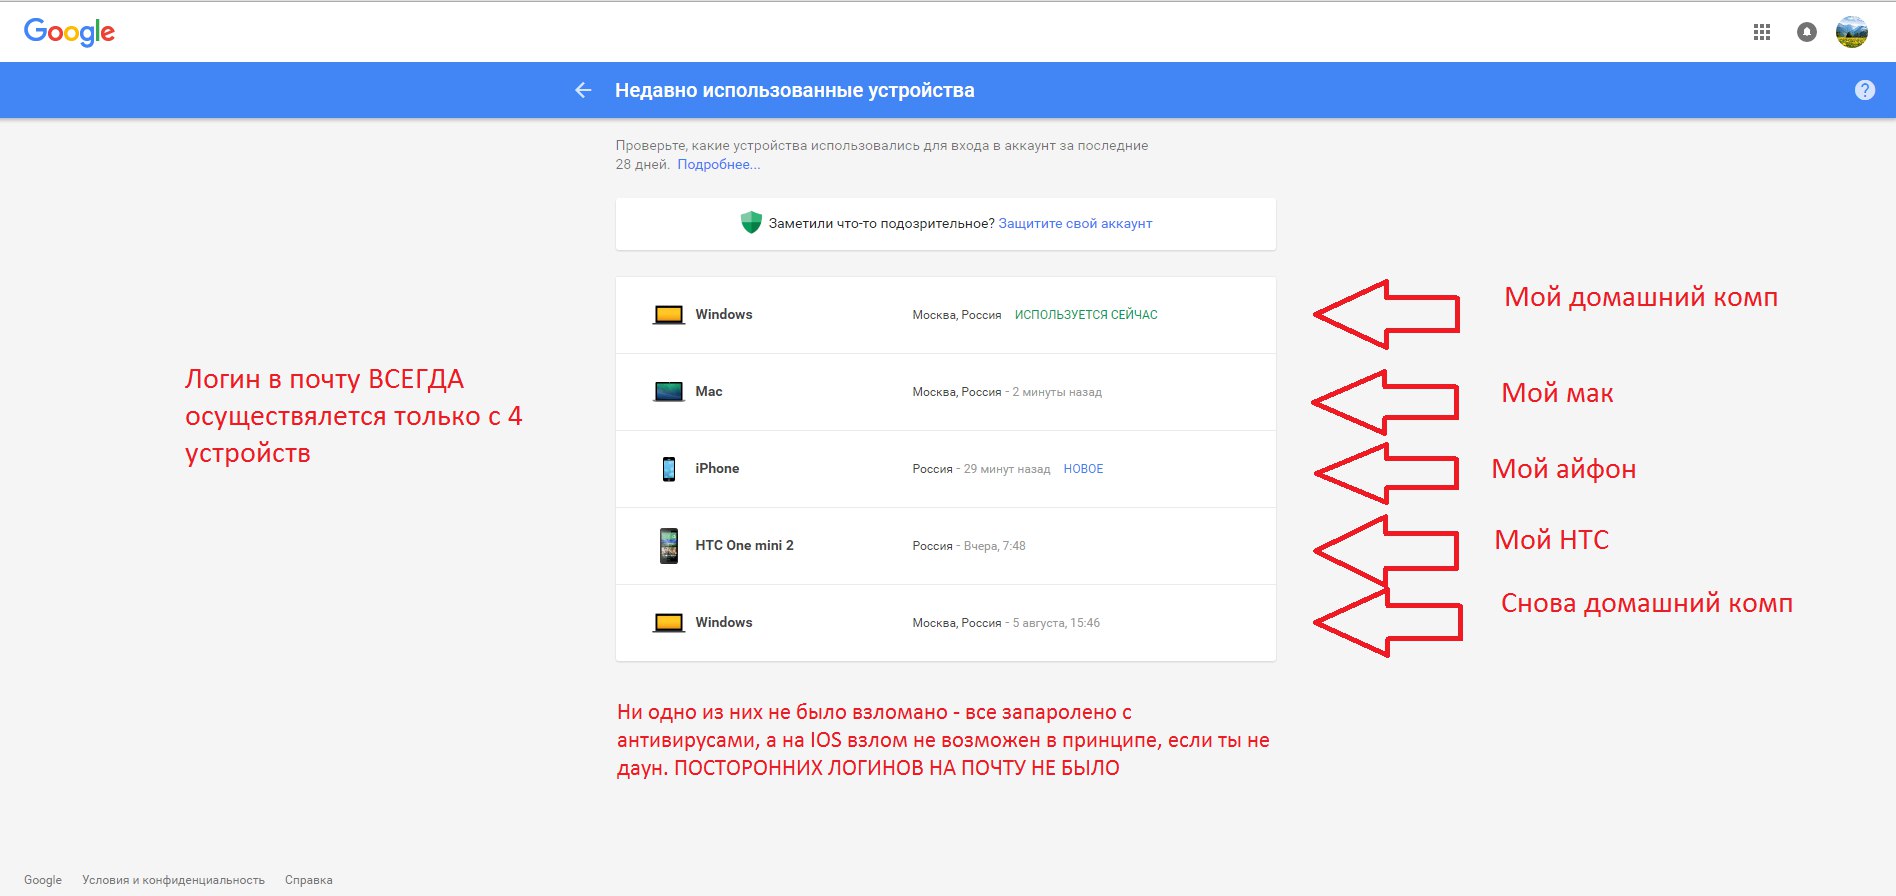
Task: Open the help question mark icon
Action: point(1864,90)
